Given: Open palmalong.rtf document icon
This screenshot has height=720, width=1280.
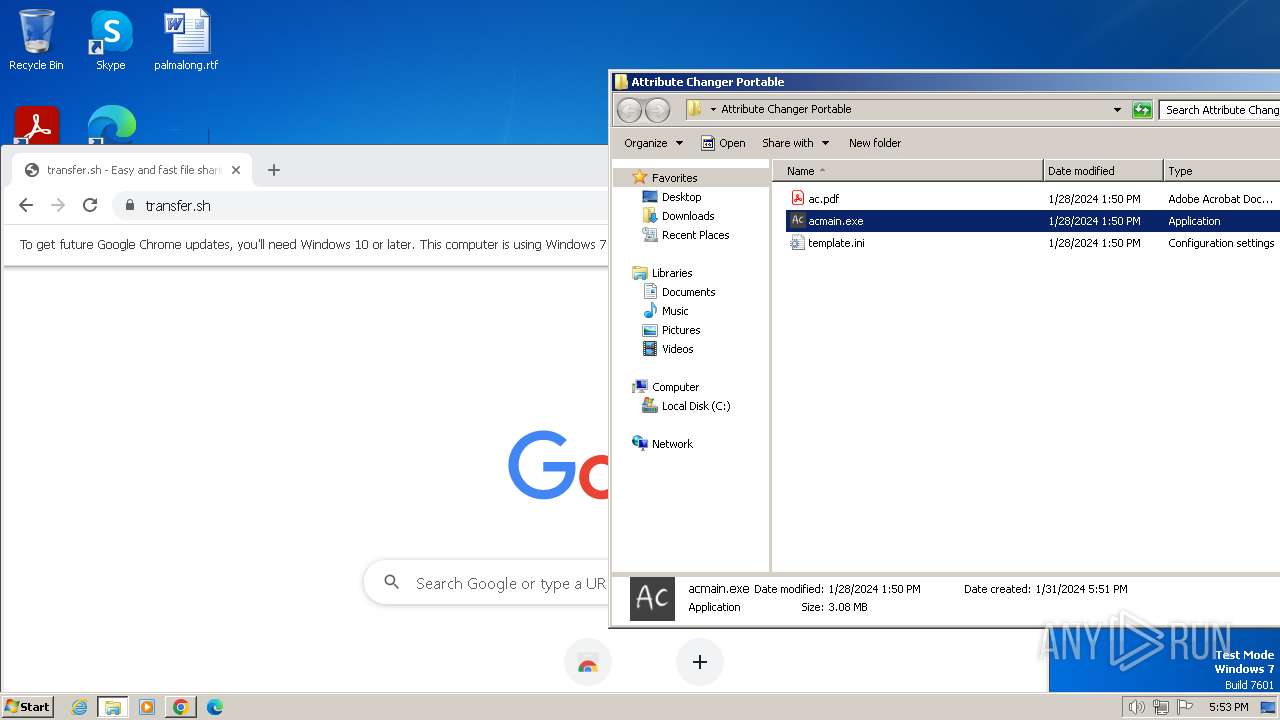Looking at the screenshot, I should click(186, 40).
